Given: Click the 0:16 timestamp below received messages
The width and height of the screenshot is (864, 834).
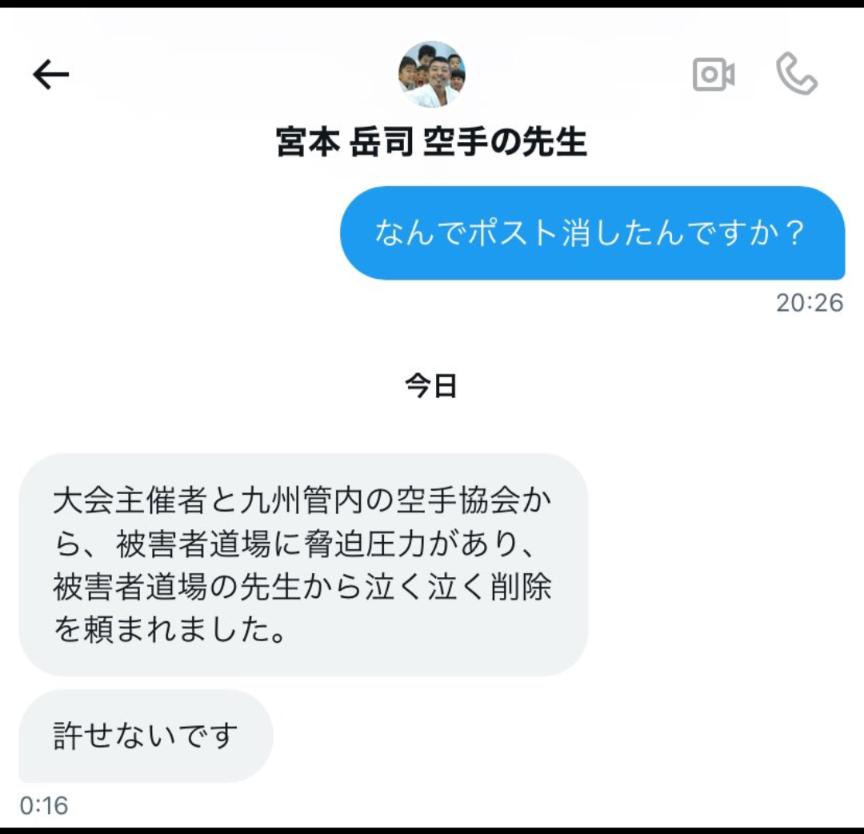Looking at the screenshot, I should [44, 805].
